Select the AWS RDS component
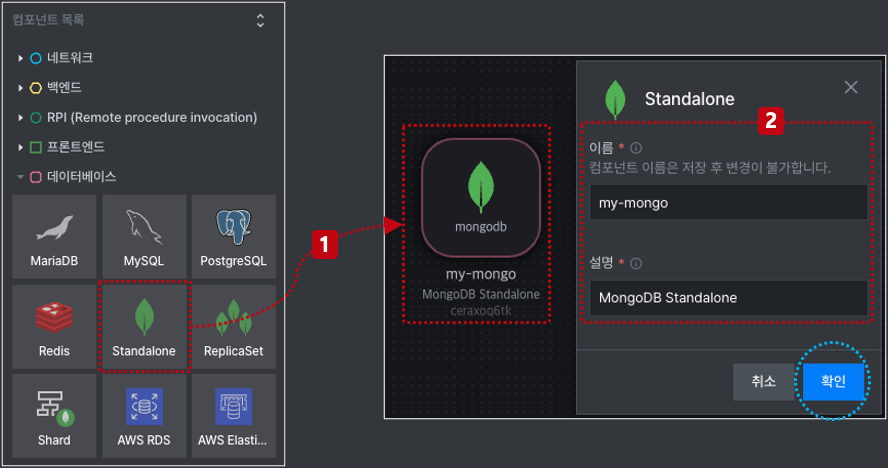 pyautogui.click(x=144, y=415)
